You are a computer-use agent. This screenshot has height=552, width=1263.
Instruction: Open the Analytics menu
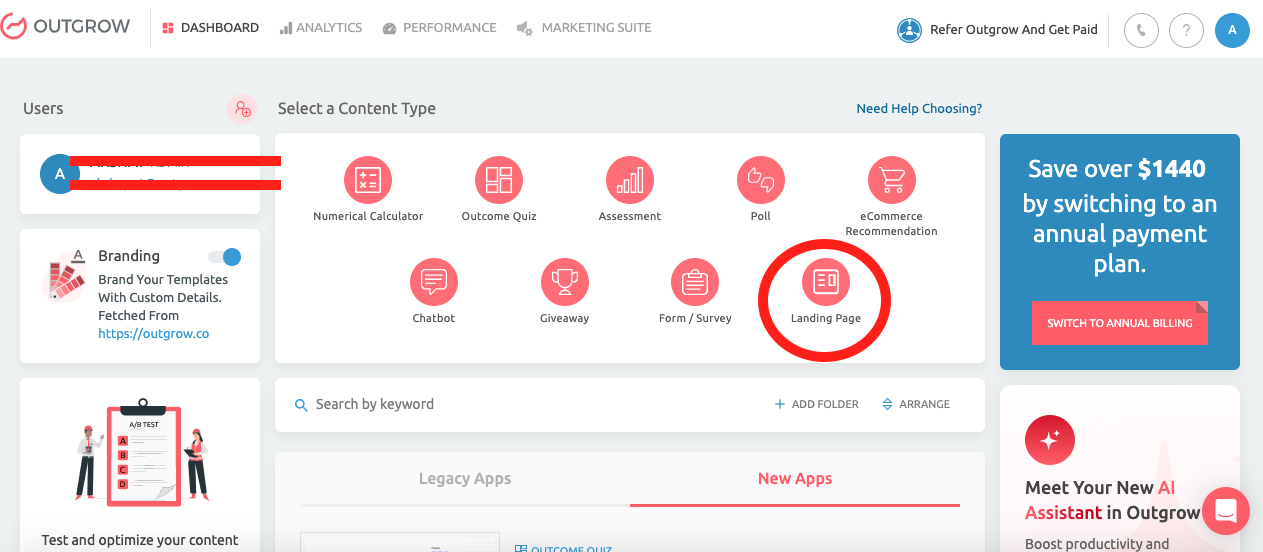321,28
